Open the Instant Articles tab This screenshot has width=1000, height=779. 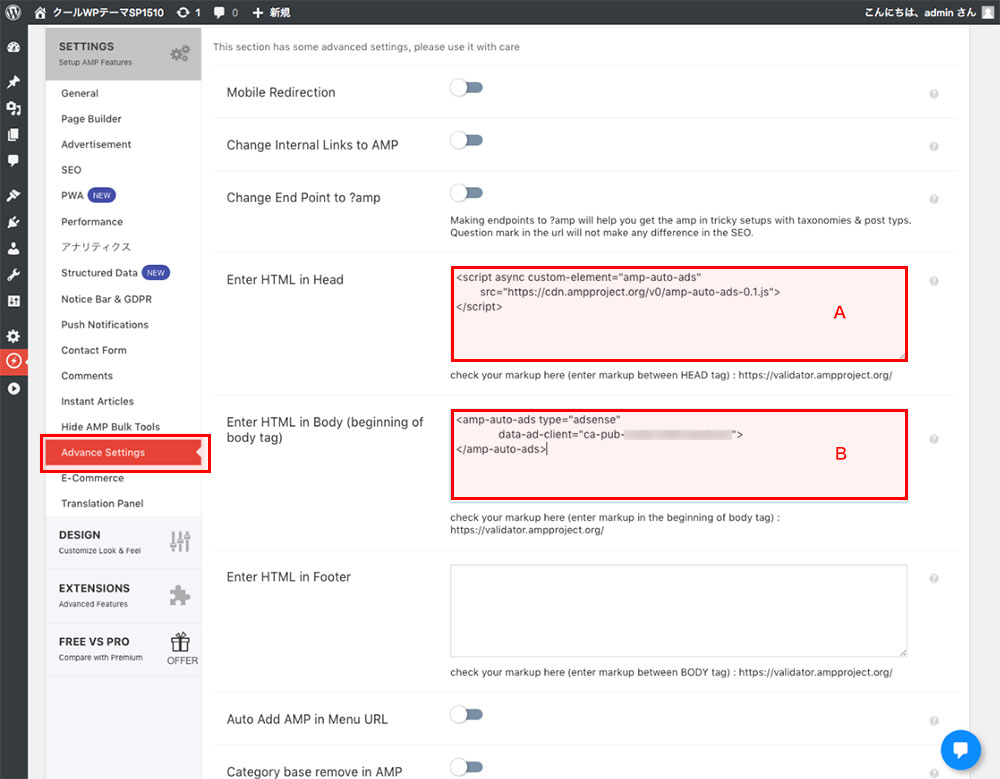(98, 401)
